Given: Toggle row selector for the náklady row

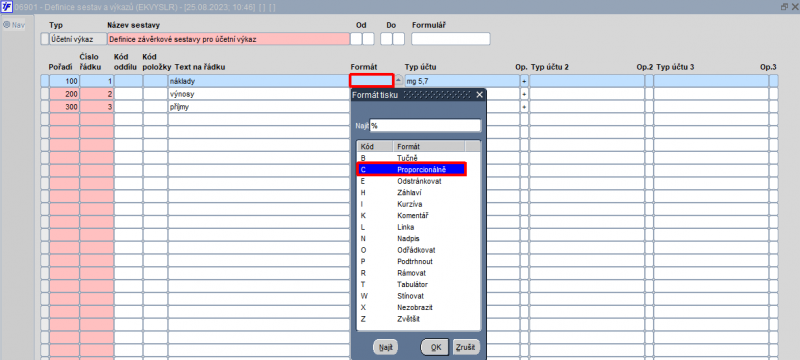Looking at the screenshot, I should [45, 81].
